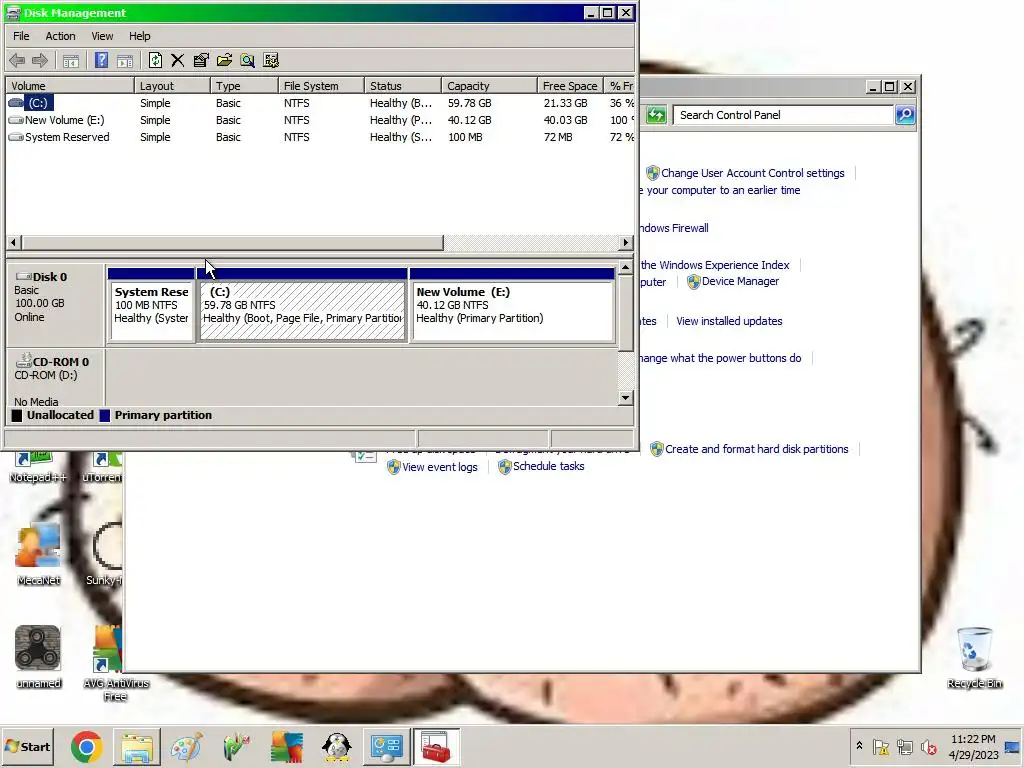
Task: Sort by the Status column header
Action: [x=402, y=86]
